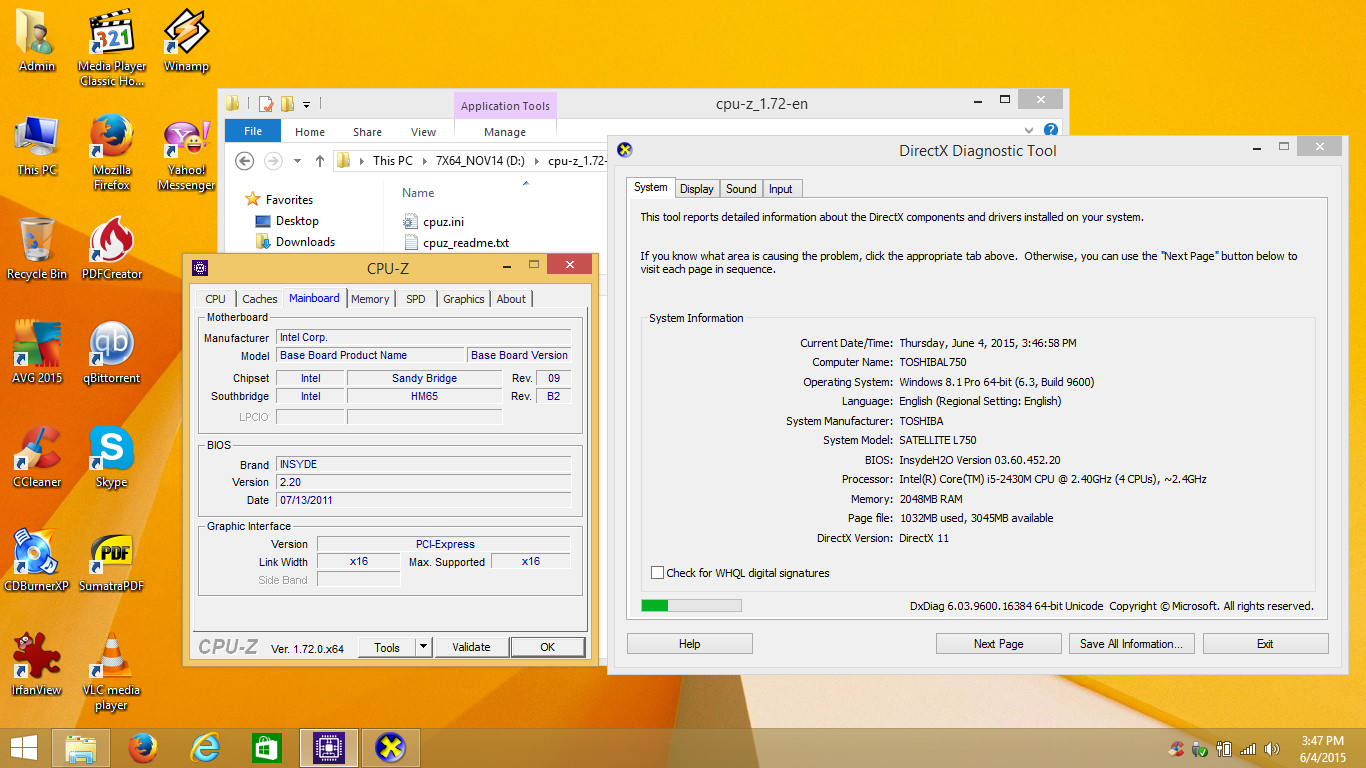This screenshot has height=768, width=1366.
Task: Switch to Caches tab in CPU-Z
Action: click(x=260, y=299)
